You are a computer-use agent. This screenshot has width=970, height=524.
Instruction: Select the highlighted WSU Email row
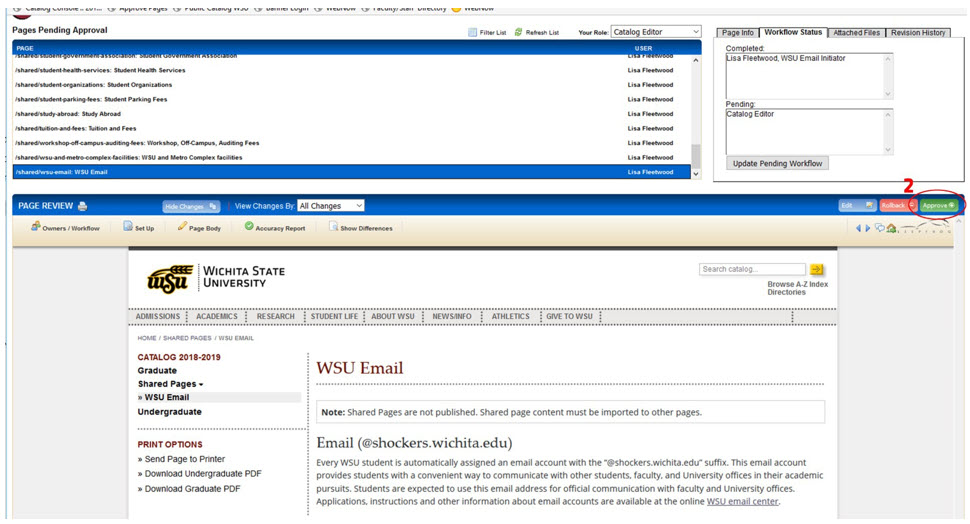(351, 172)
